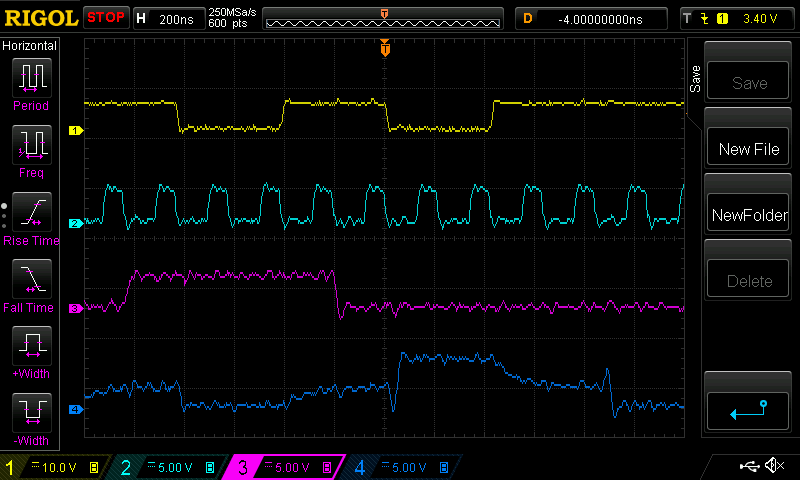Image resolution: width=800 pixels, height=480 pixels.
Task: Open the Save menu button
Action: (748, 81)
